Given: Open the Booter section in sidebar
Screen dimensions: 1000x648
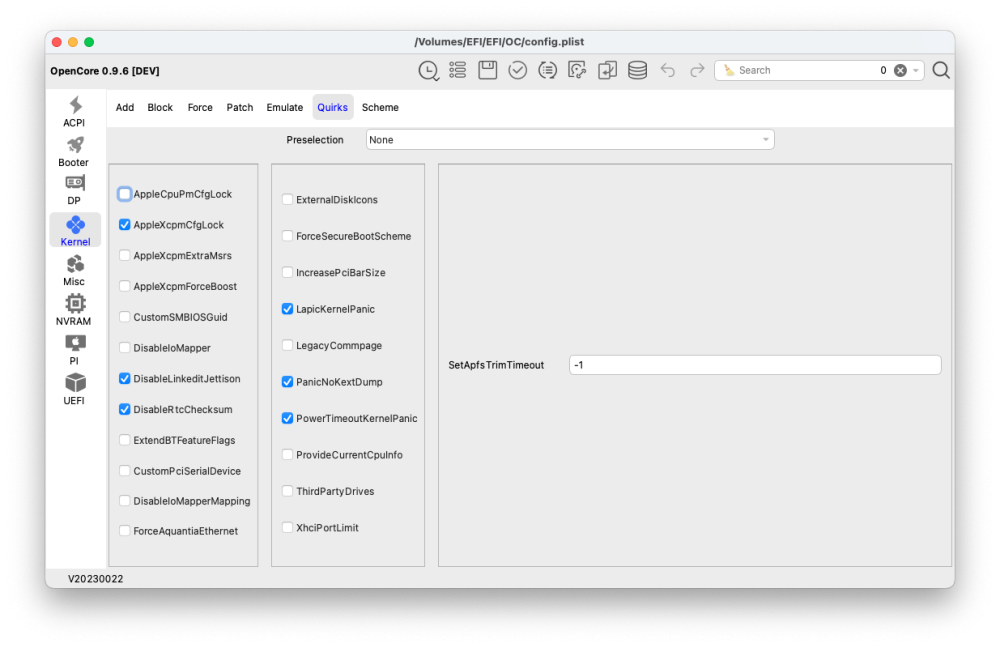Looking at the screenshot, I should coord(75,152).
